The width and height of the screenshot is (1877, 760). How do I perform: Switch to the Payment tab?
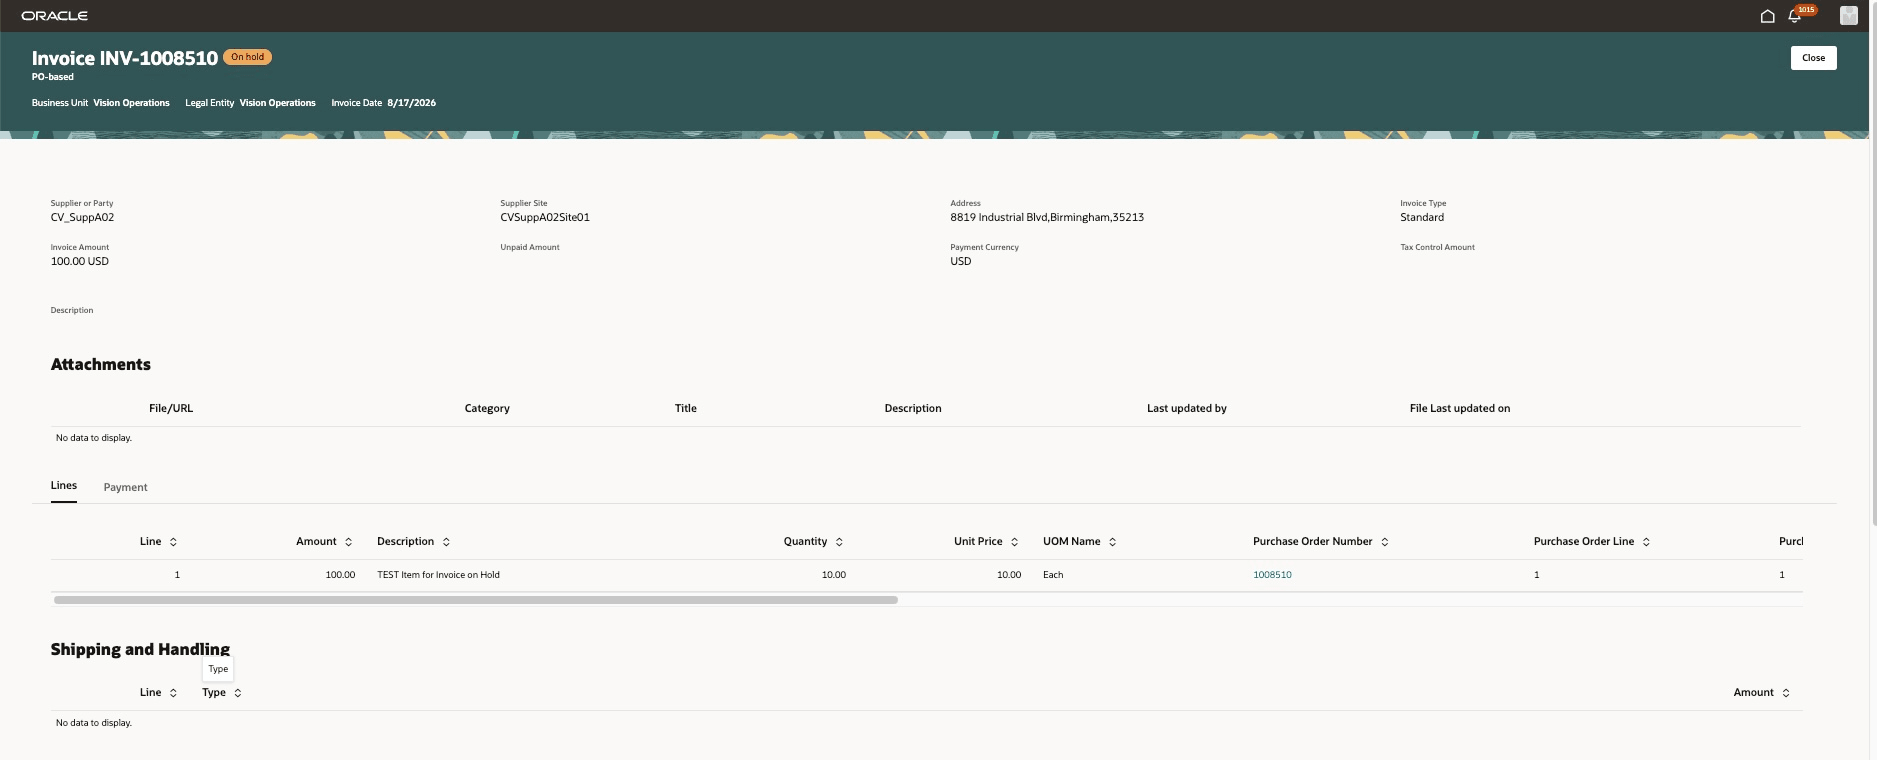125,488
